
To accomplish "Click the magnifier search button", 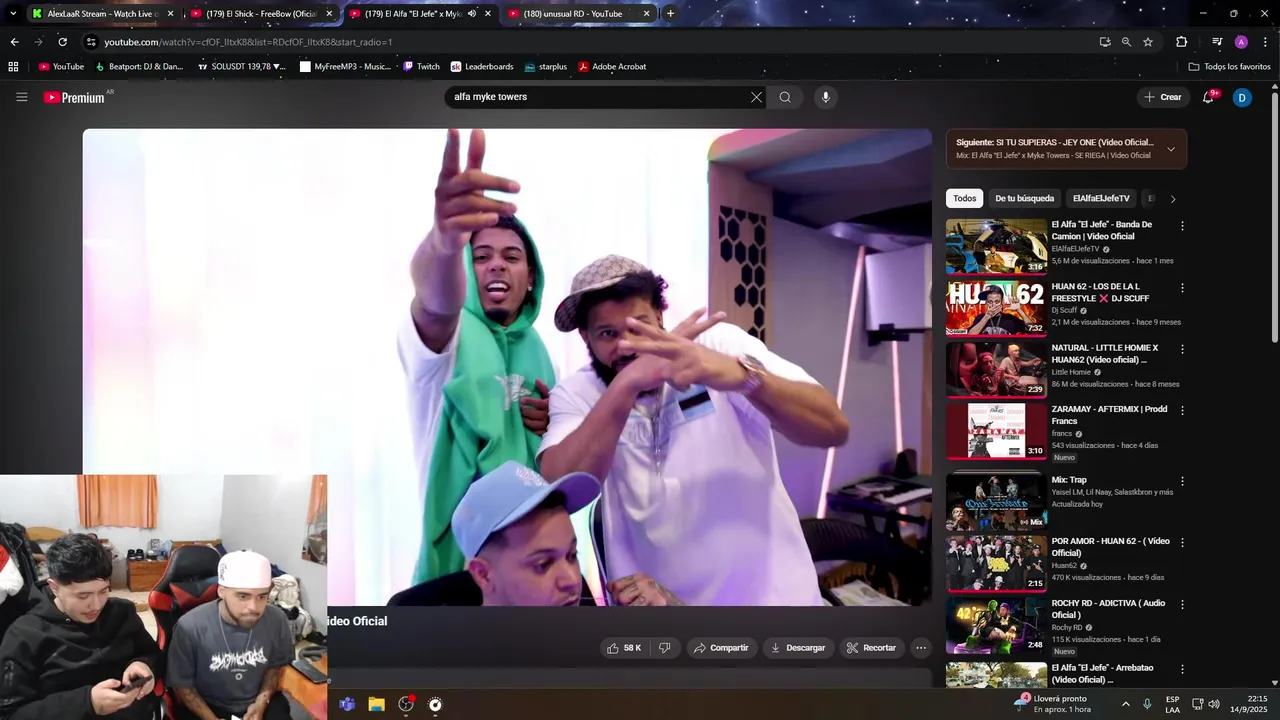I will (785, 97).
